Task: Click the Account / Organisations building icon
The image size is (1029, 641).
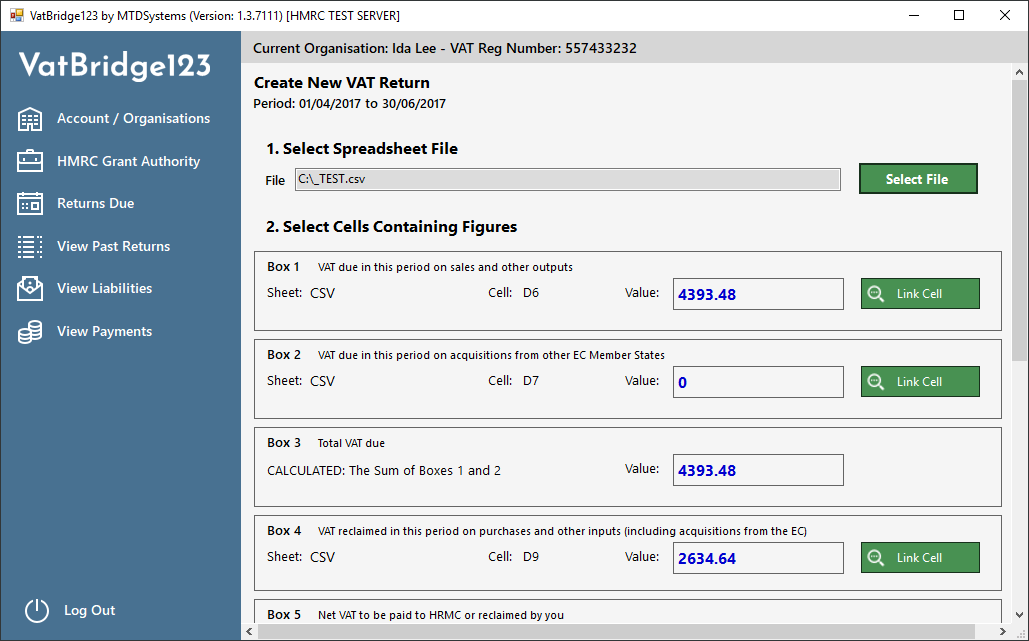Action: pos(30,119)
